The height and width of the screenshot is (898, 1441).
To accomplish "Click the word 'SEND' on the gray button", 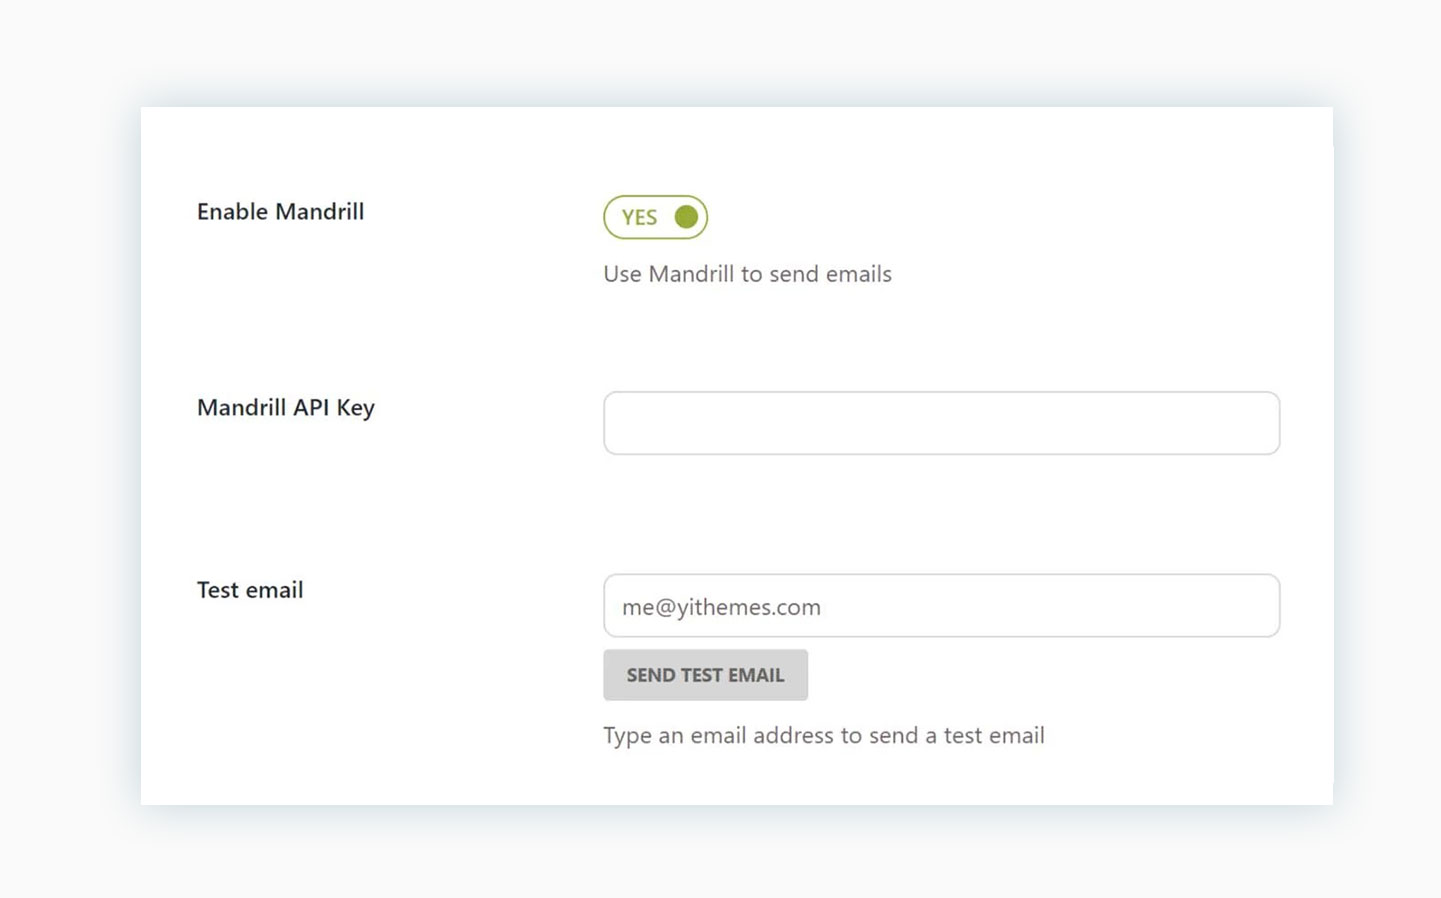I will [x=650, y=676].
